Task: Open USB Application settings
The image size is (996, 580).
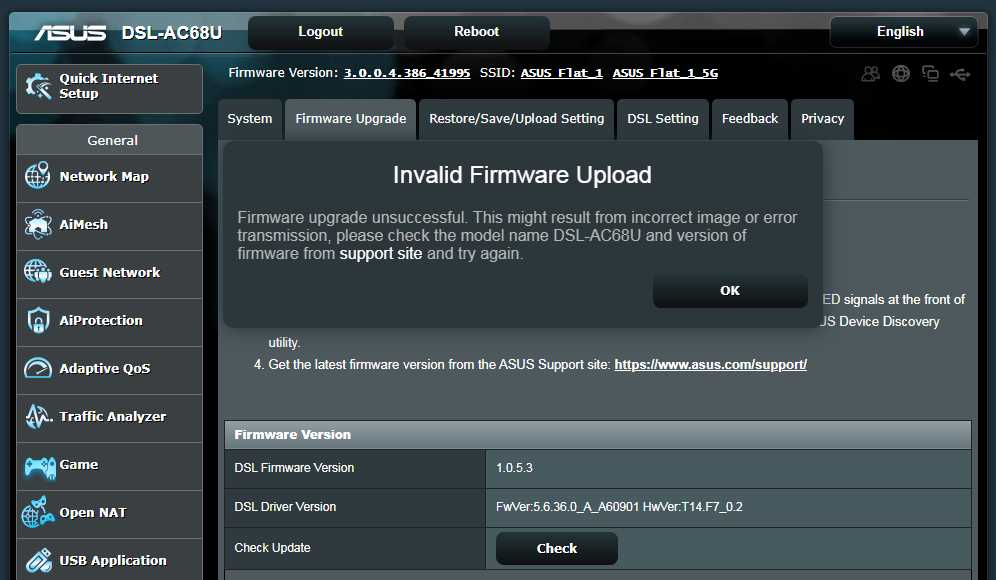Action: [109, 560]
